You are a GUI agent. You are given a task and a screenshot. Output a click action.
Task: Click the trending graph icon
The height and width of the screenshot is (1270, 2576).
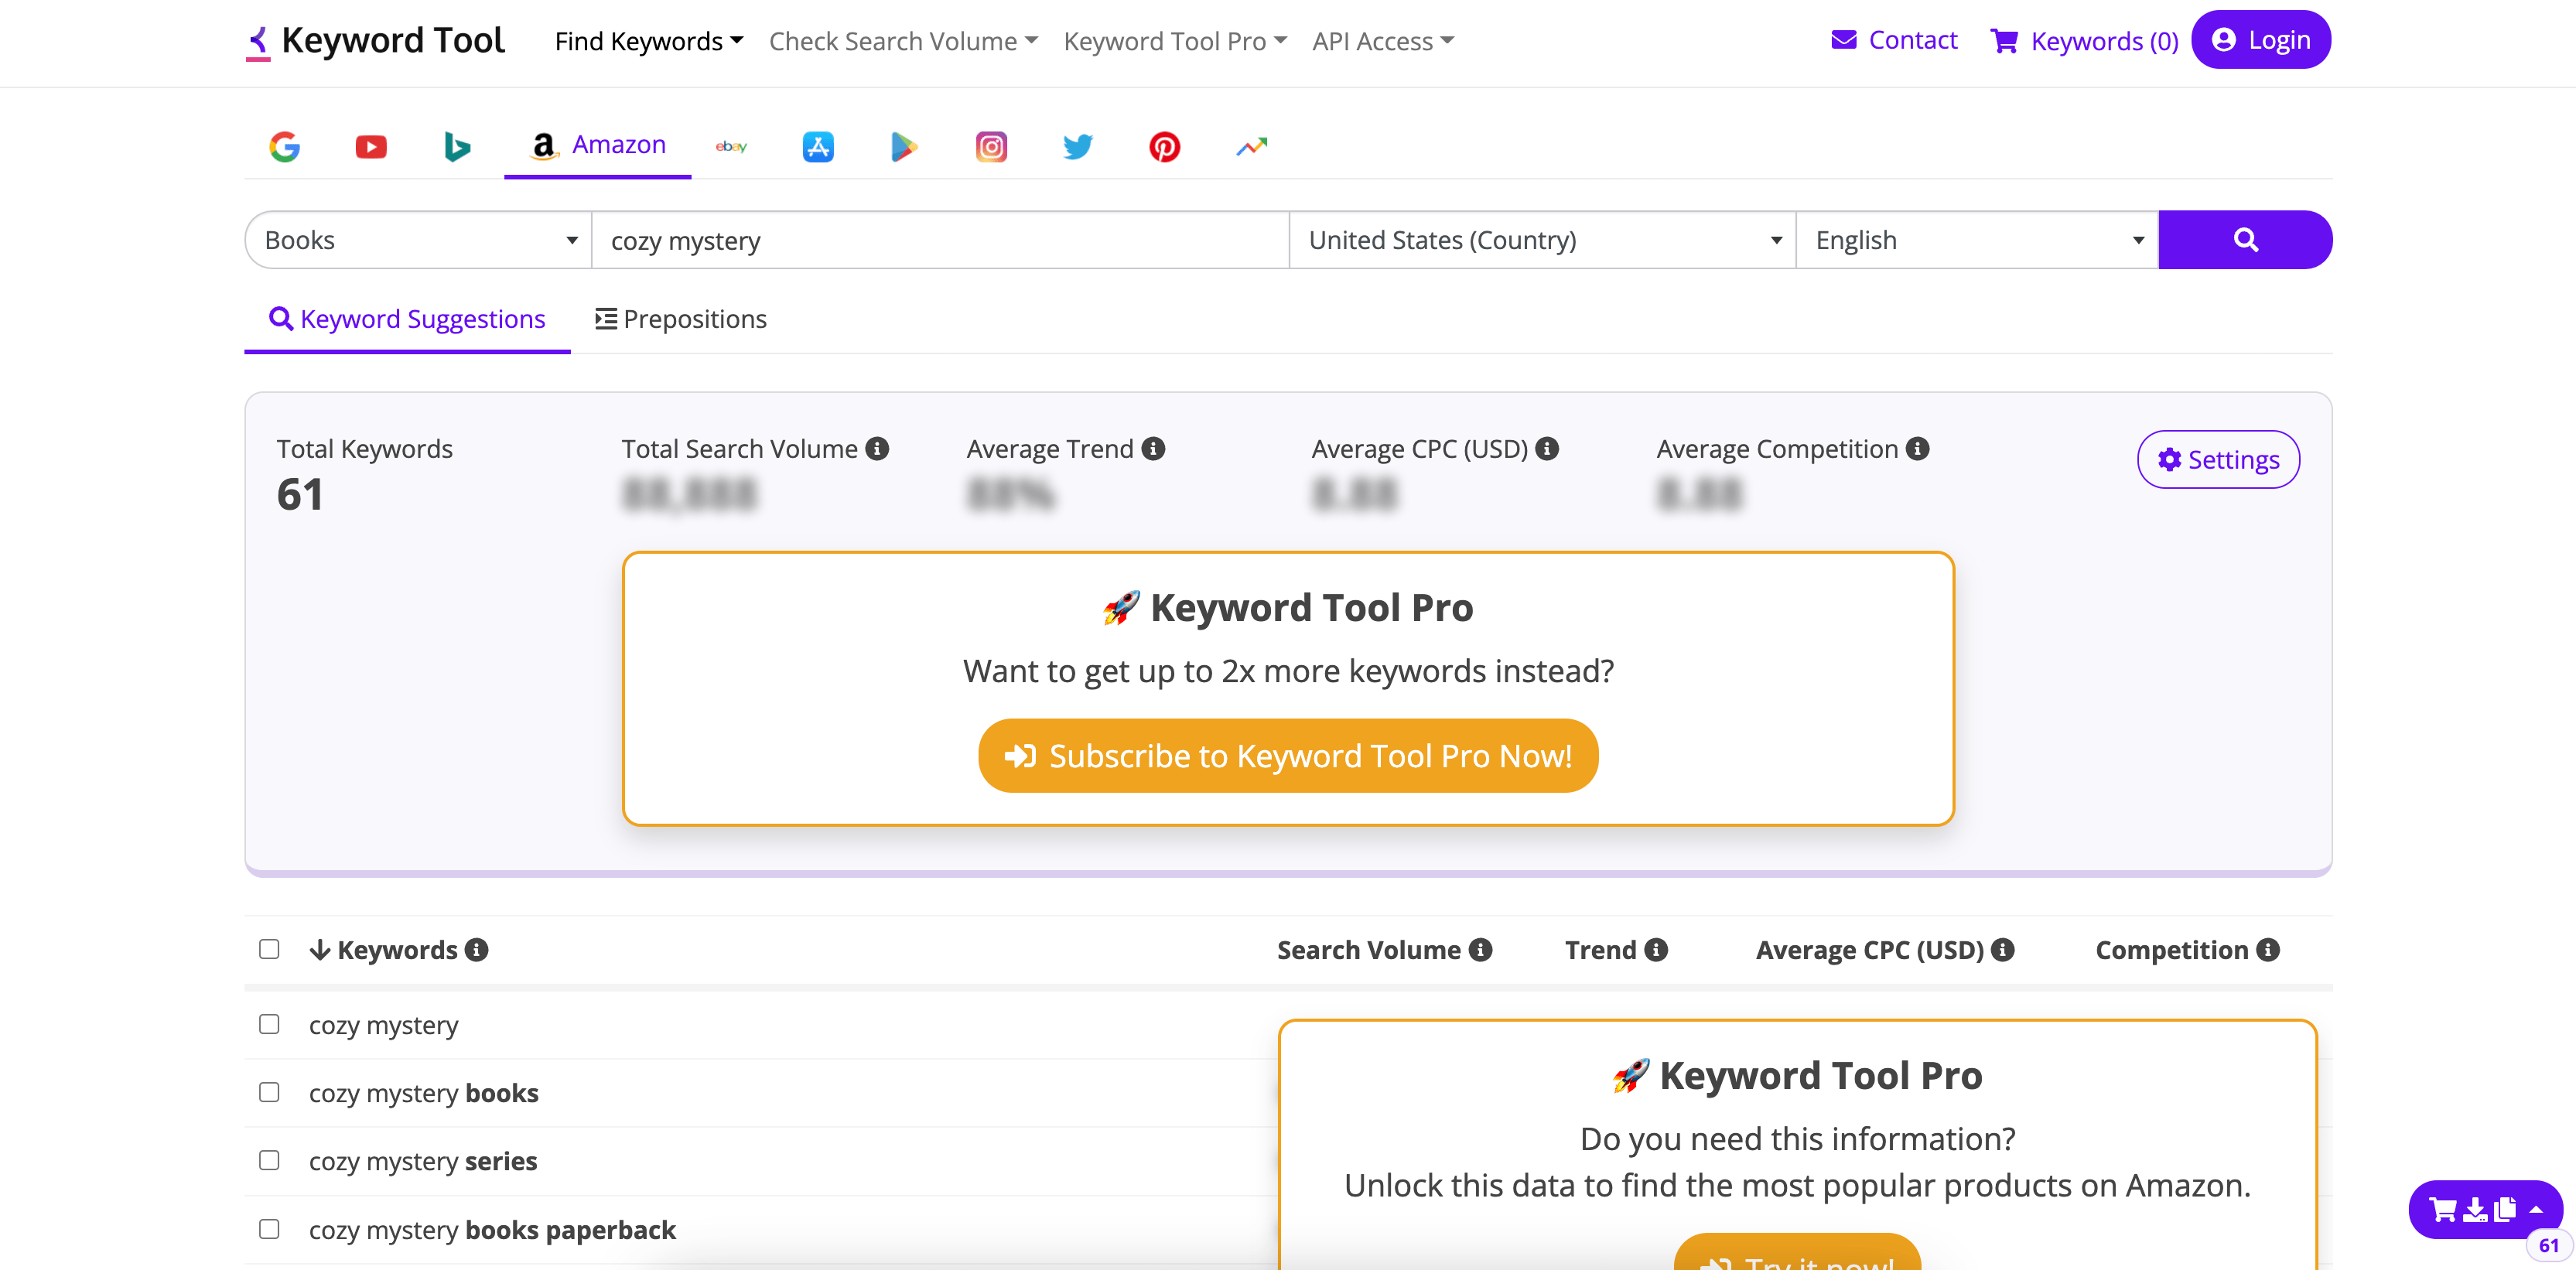[x=1252, y=146]
